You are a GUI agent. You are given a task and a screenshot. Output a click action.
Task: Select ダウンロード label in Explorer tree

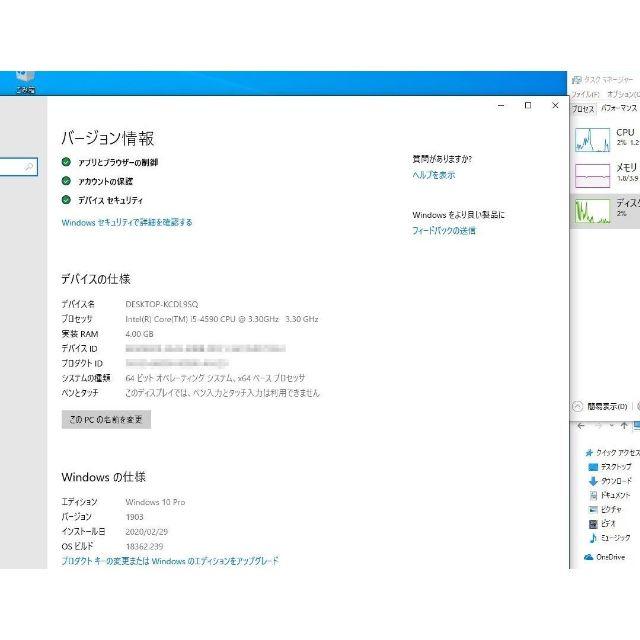[x=617, y=481]
